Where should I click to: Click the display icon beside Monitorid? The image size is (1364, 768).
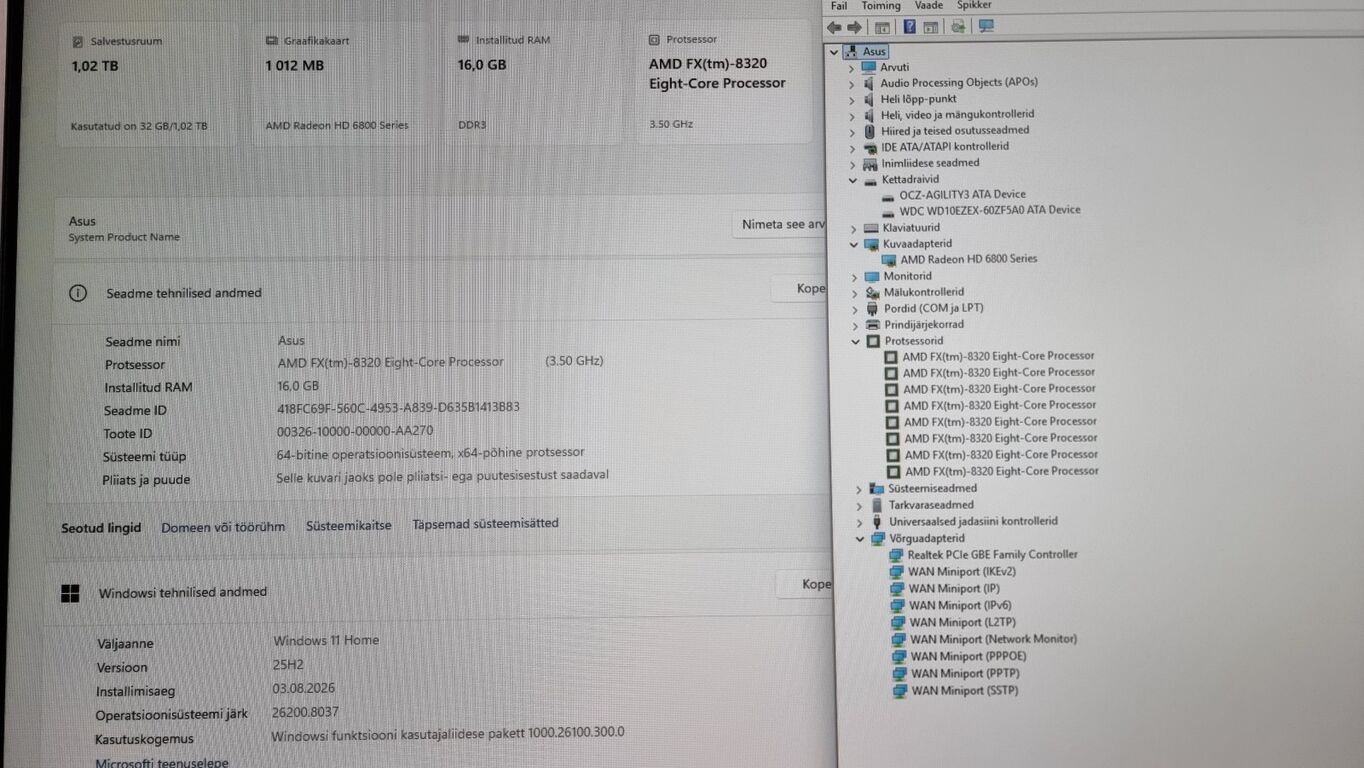coord(871,276)
